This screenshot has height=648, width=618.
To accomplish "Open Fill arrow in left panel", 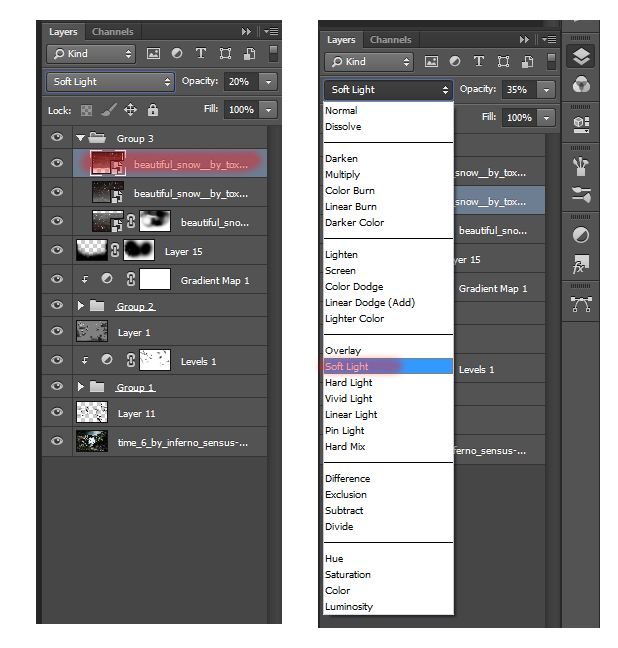I will pos(268,110).
